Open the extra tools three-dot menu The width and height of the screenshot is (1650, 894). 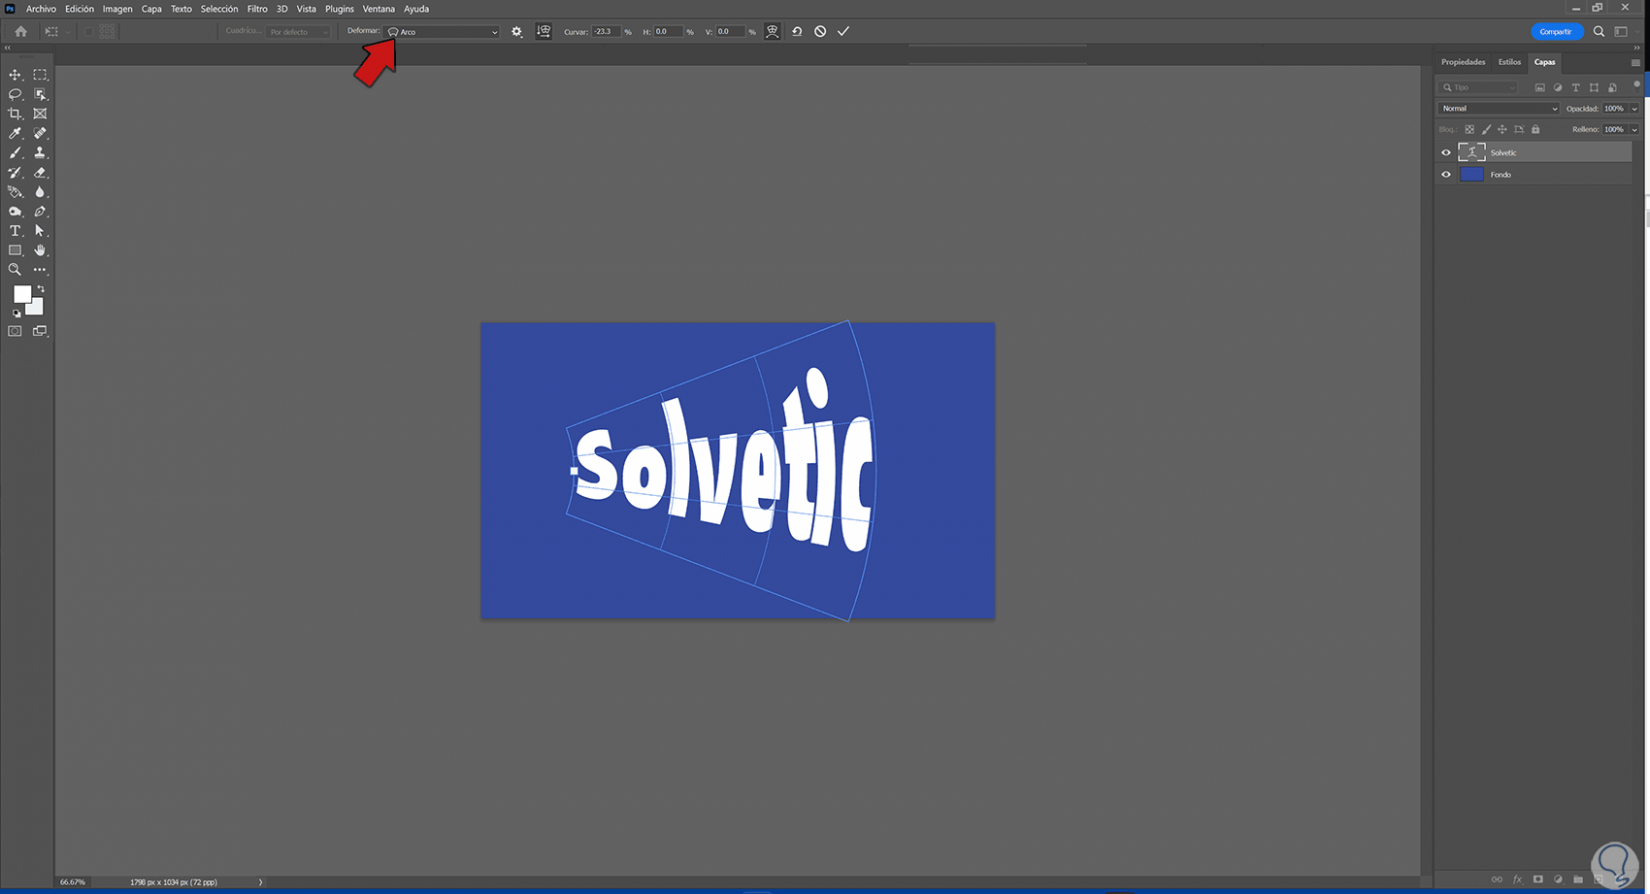(40, 270)
